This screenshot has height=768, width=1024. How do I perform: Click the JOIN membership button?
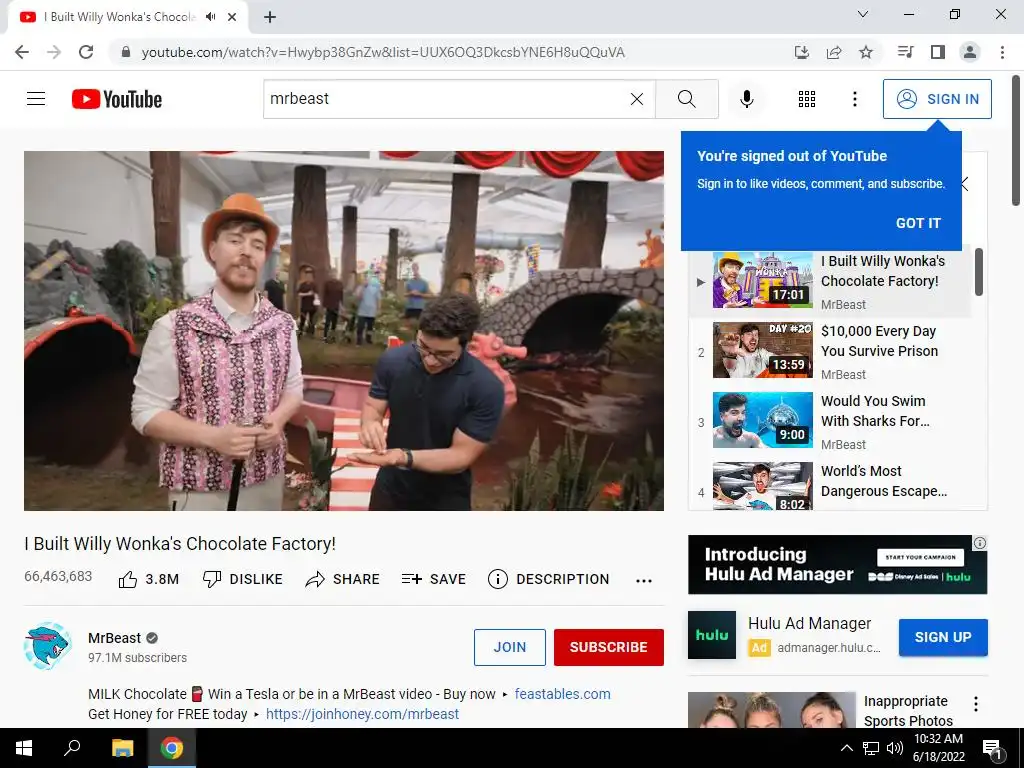pos(509,647)
